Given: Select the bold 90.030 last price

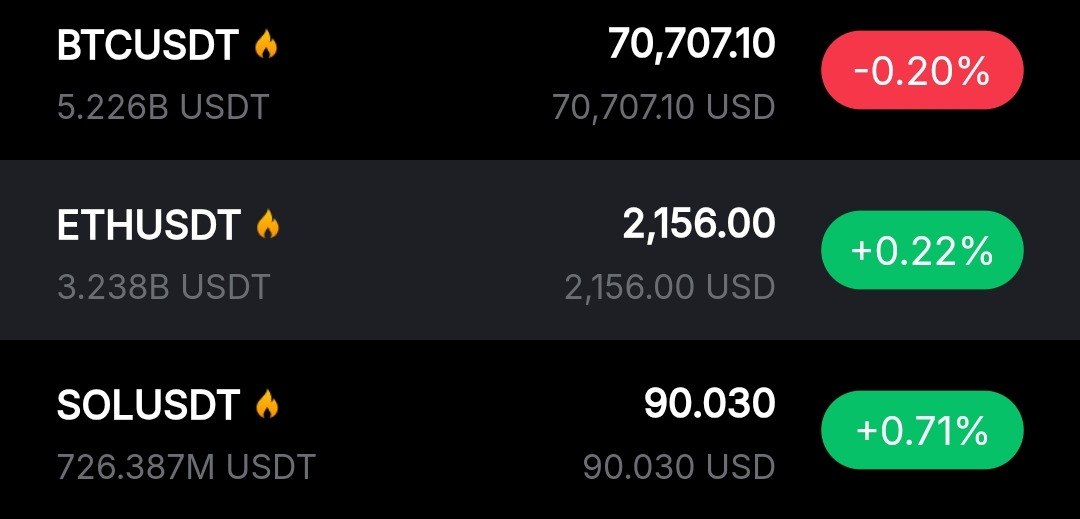Looking at the screenshot, I should (709, 404).
